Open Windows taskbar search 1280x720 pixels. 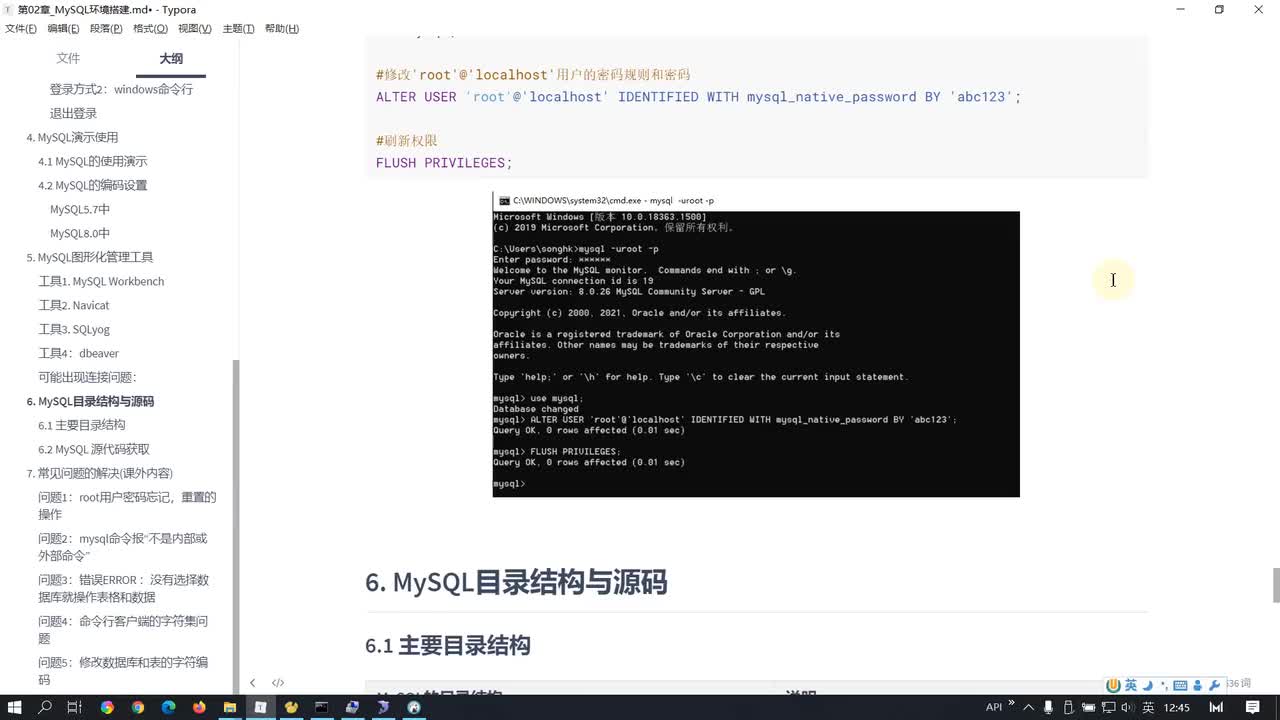[45, 707]
